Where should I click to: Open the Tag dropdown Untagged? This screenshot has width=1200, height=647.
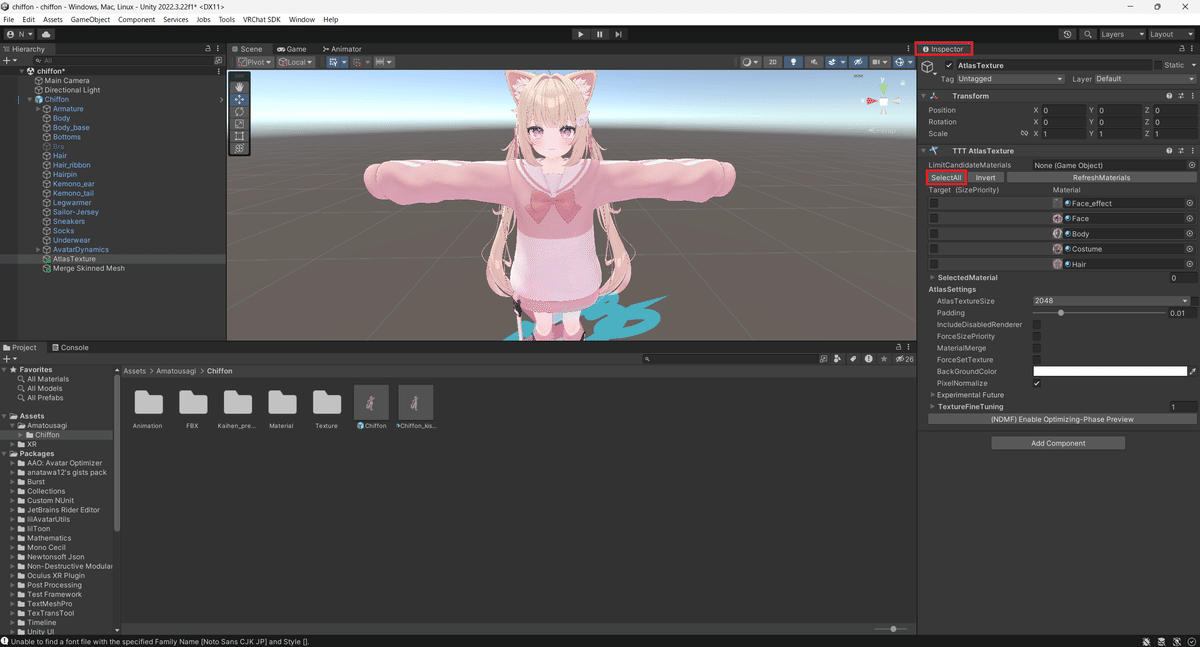(1011, 79)
